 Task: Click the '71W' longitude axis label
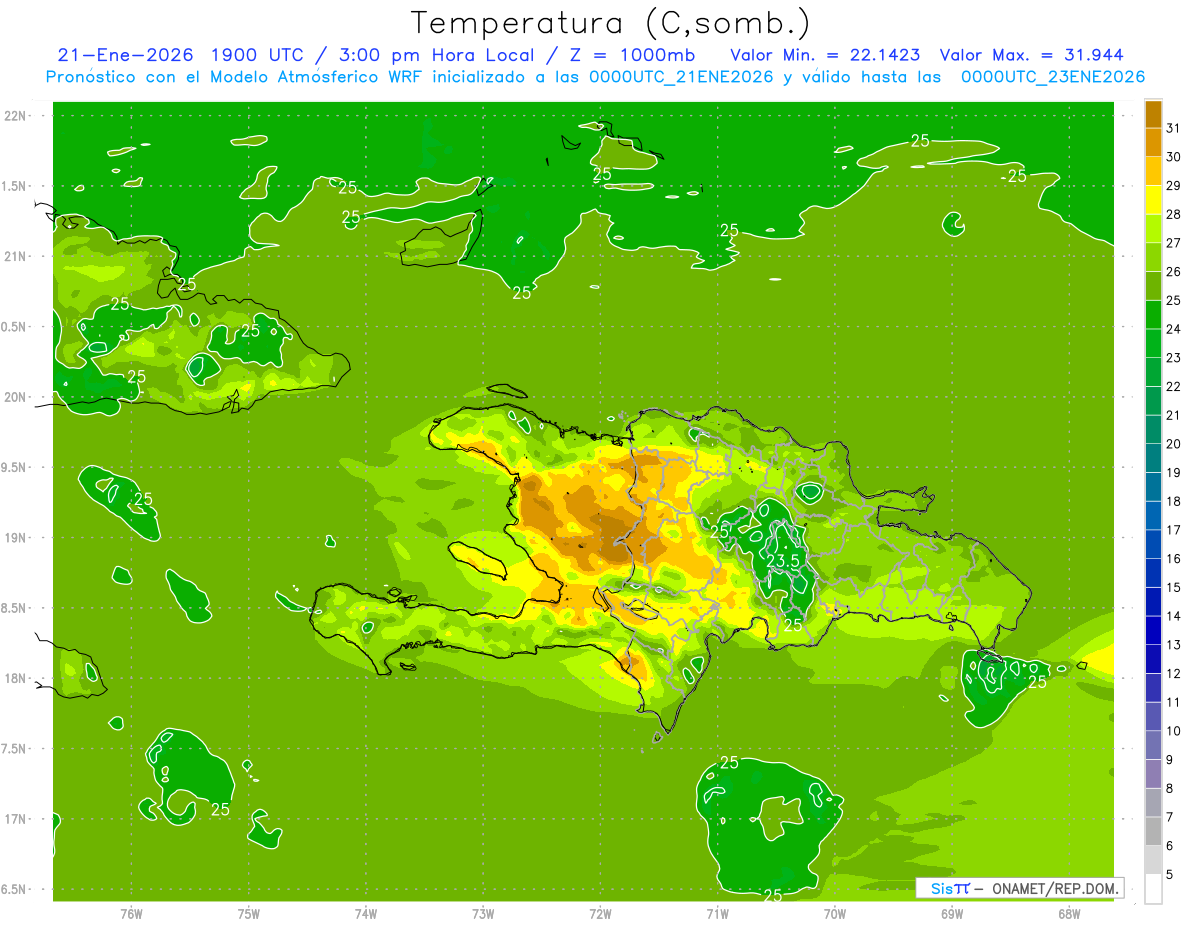click(x=717, y=913)
